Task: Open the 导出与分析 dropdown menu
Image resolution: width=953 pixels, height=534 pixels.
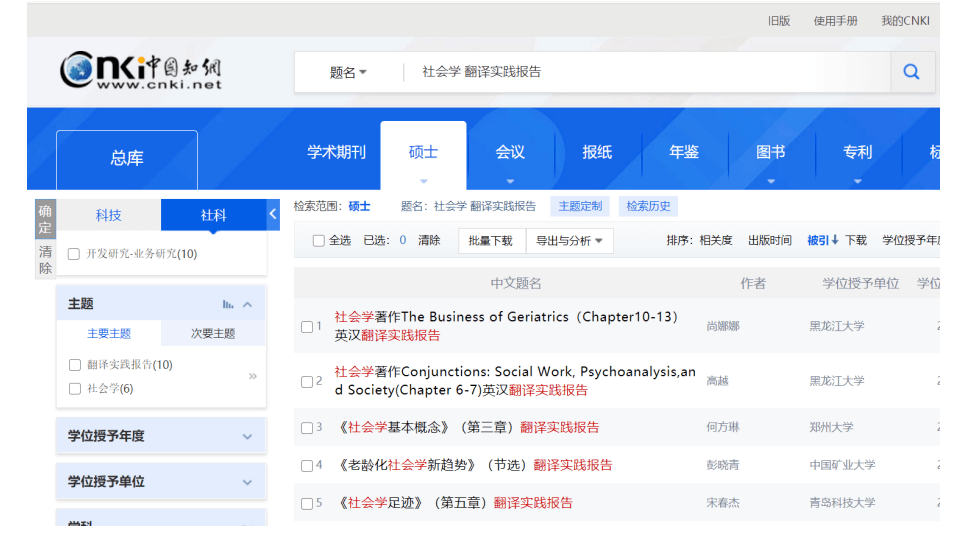Action: click(569, 241)
